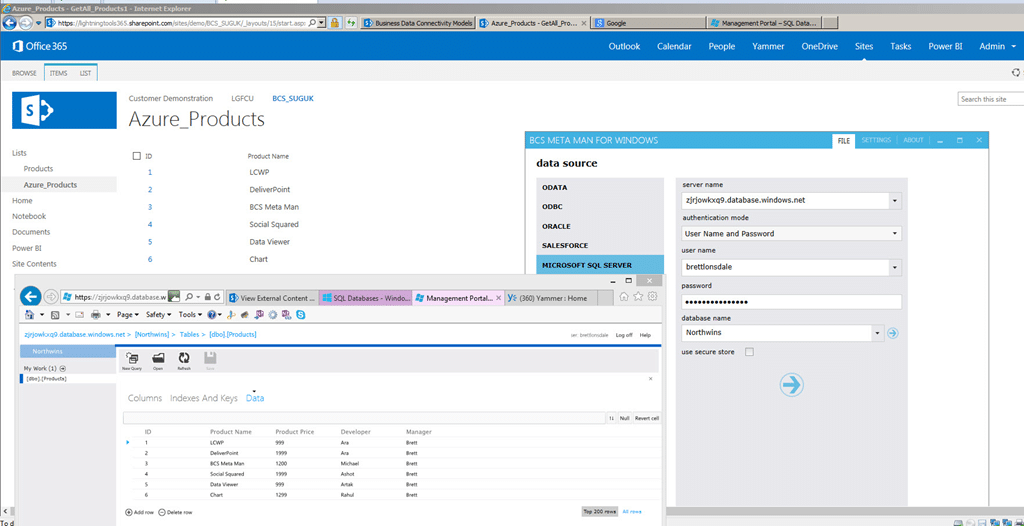Open SETTINGS in BCS Meta Man
The width and height of the screenshot is (1024, 526).
coord(876,140)
